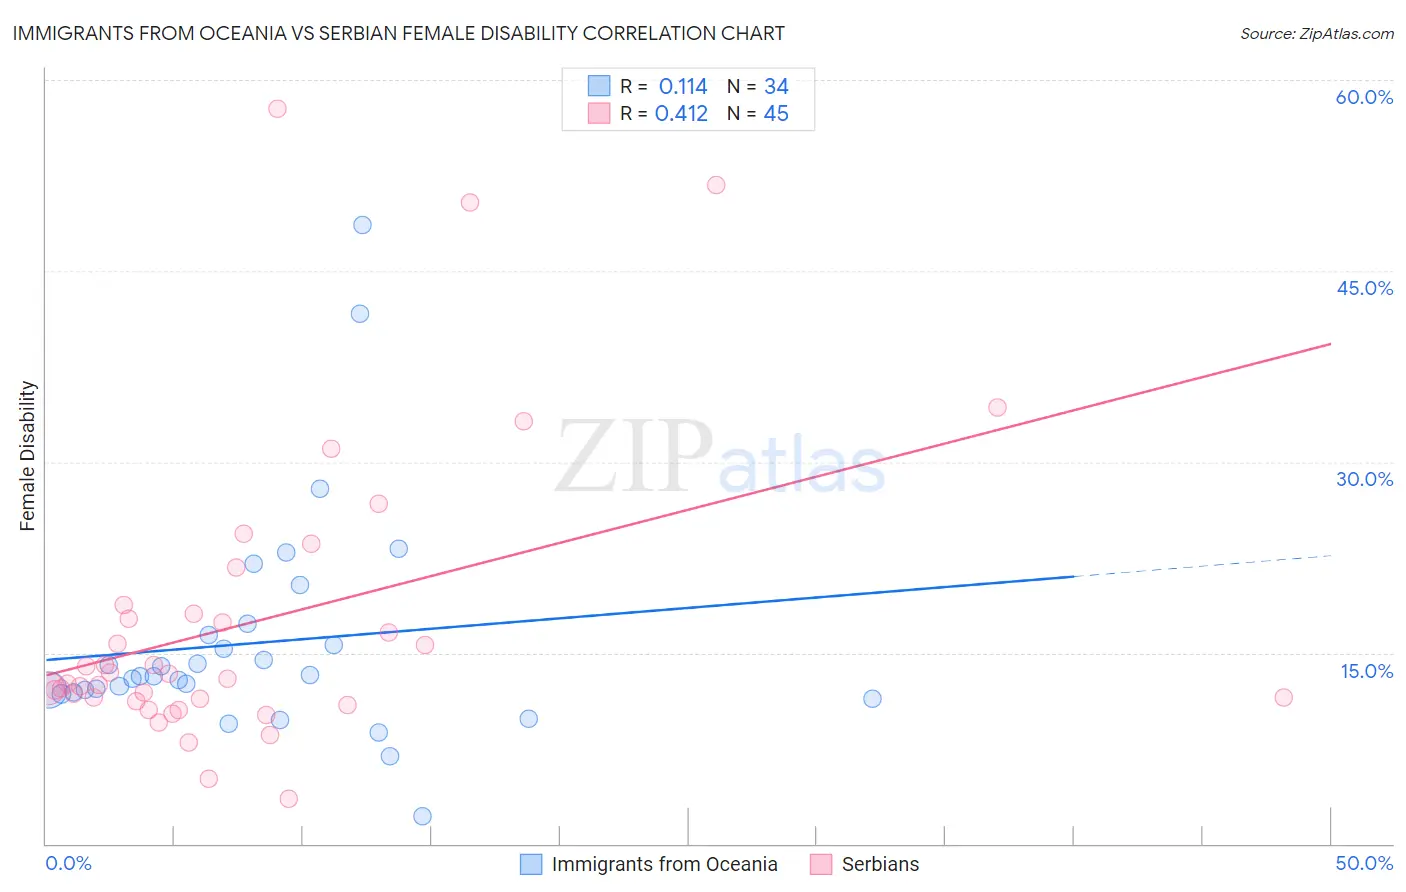Select the Immigrants from Oceania legend label

tap(664, 864)
